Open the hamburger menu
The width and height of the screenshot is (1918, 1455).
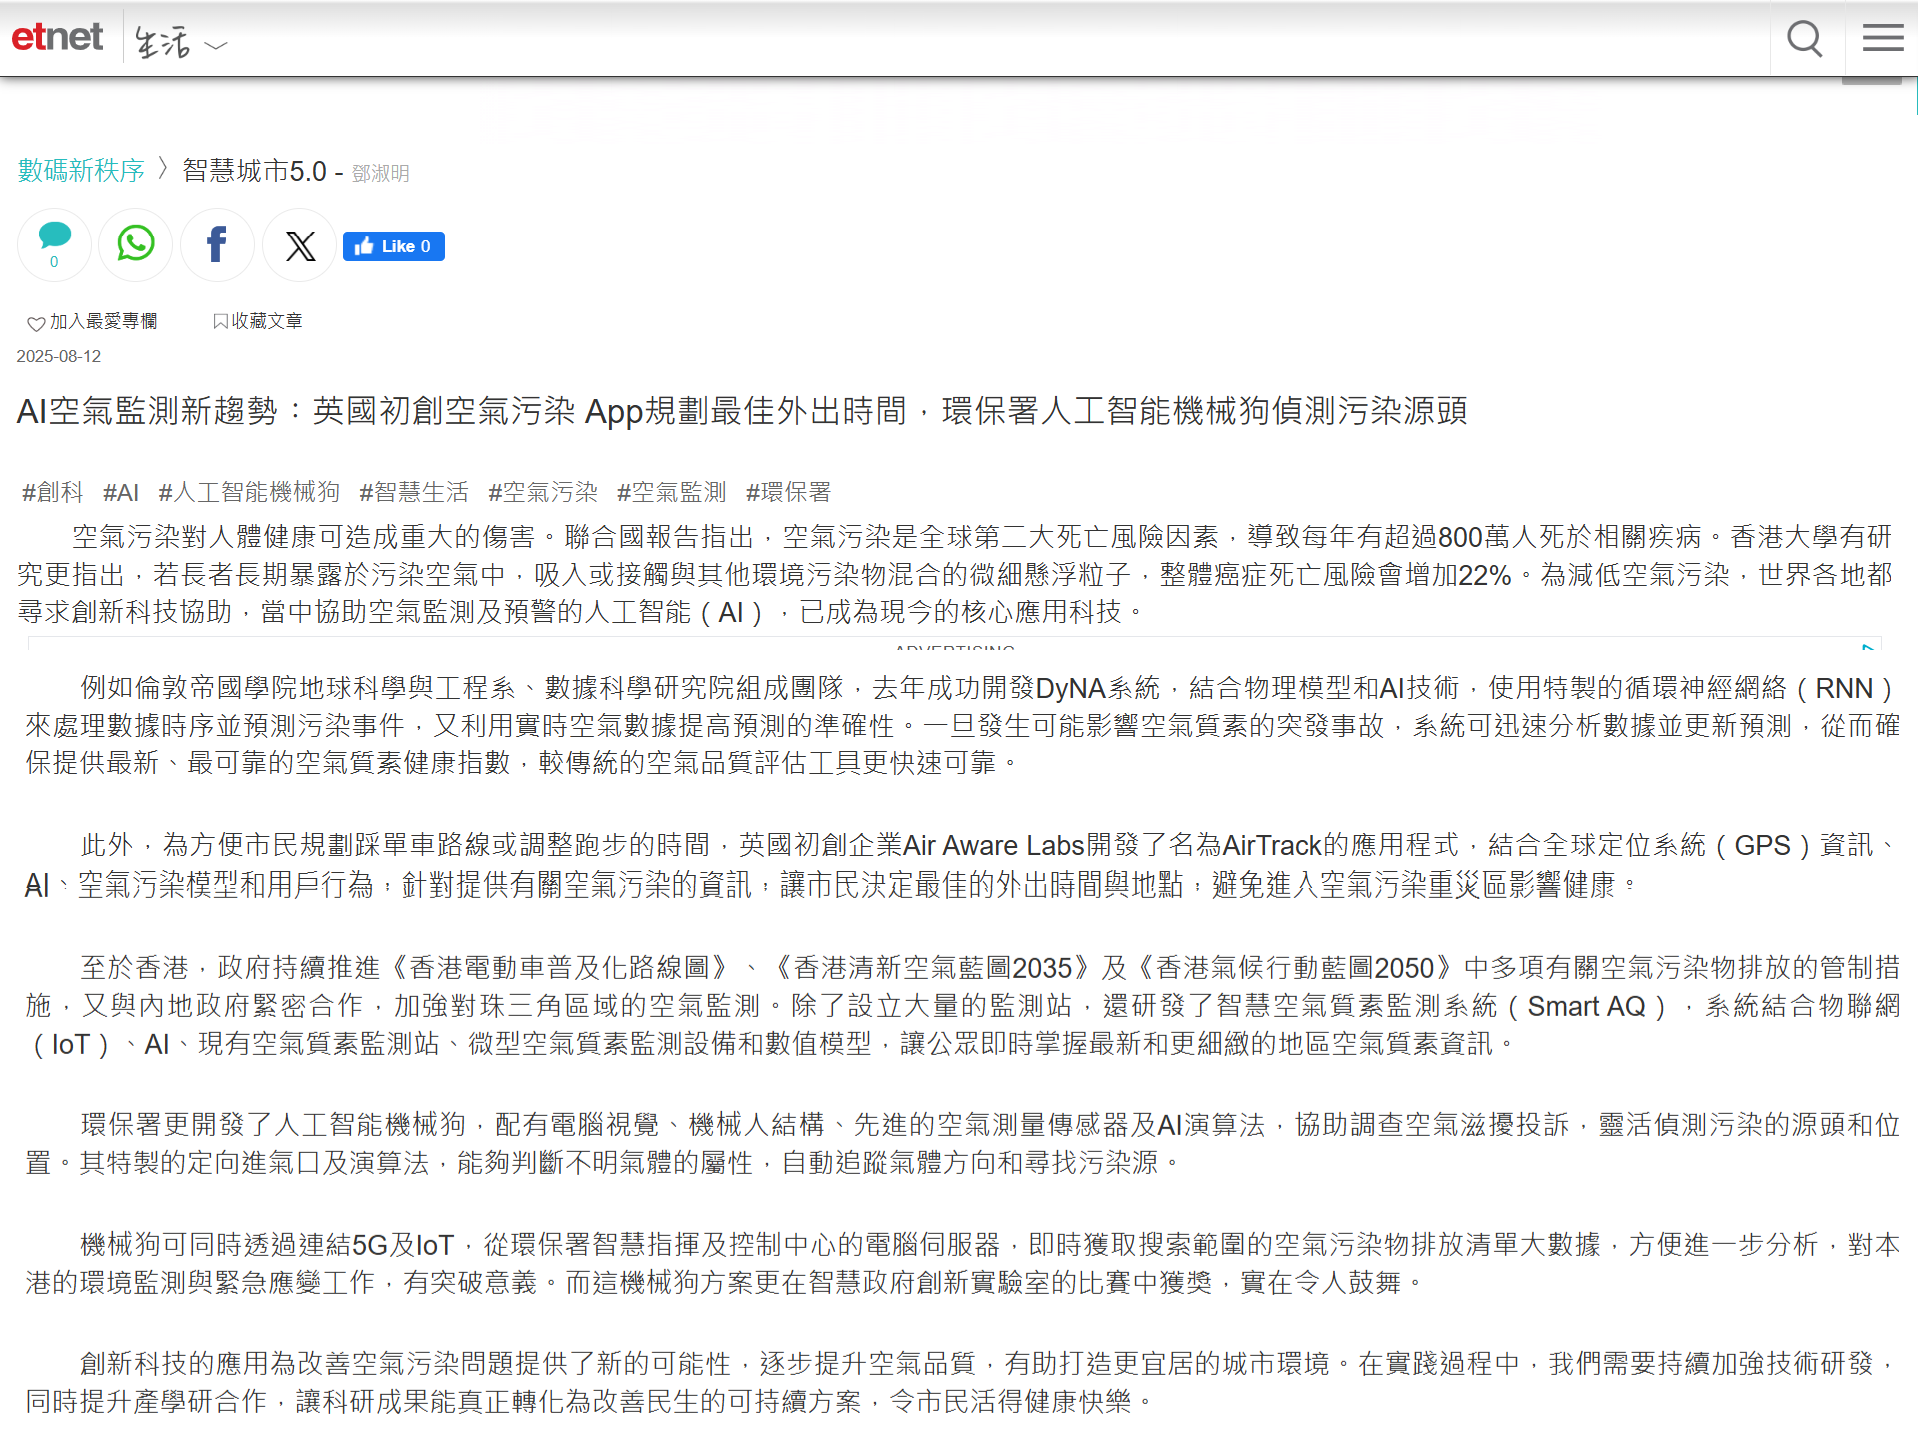click(x=1882, y=38)
